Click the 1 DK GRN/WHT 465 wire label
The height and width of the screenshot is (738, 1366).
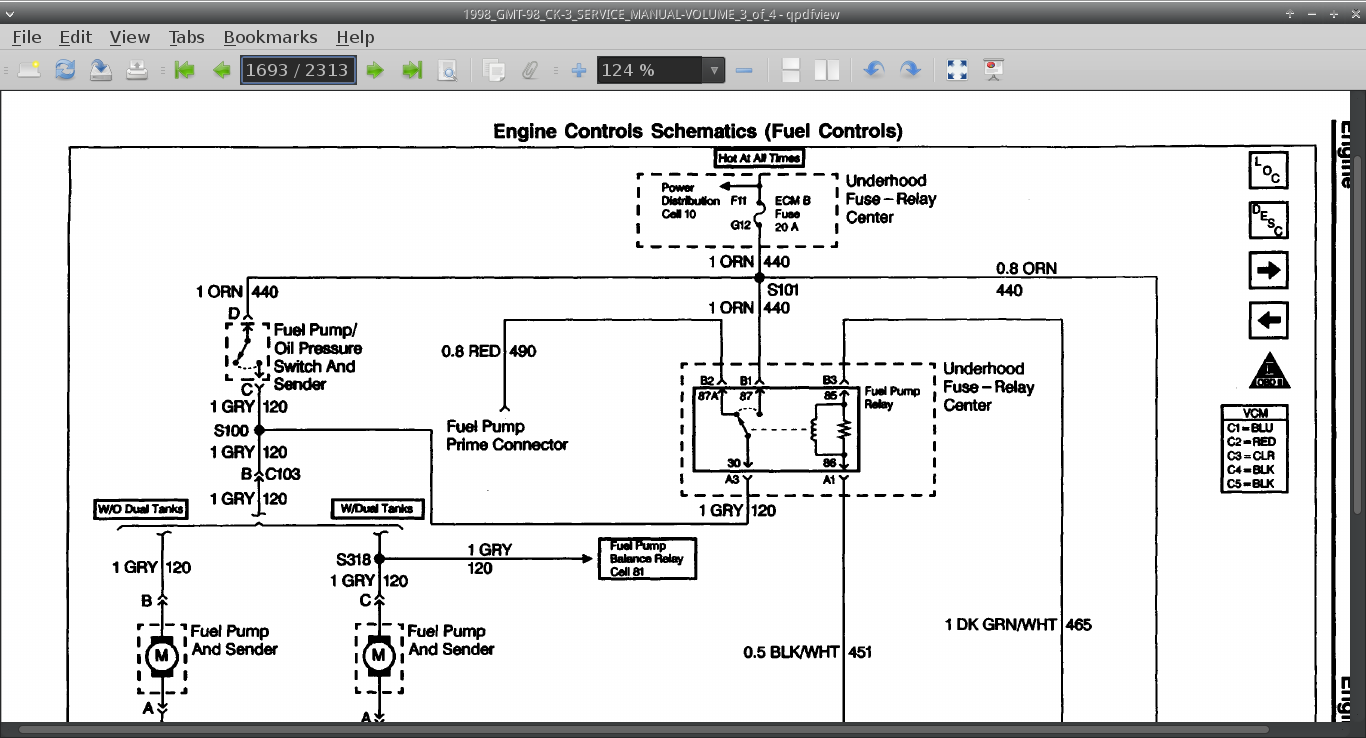click(1018, 625)
